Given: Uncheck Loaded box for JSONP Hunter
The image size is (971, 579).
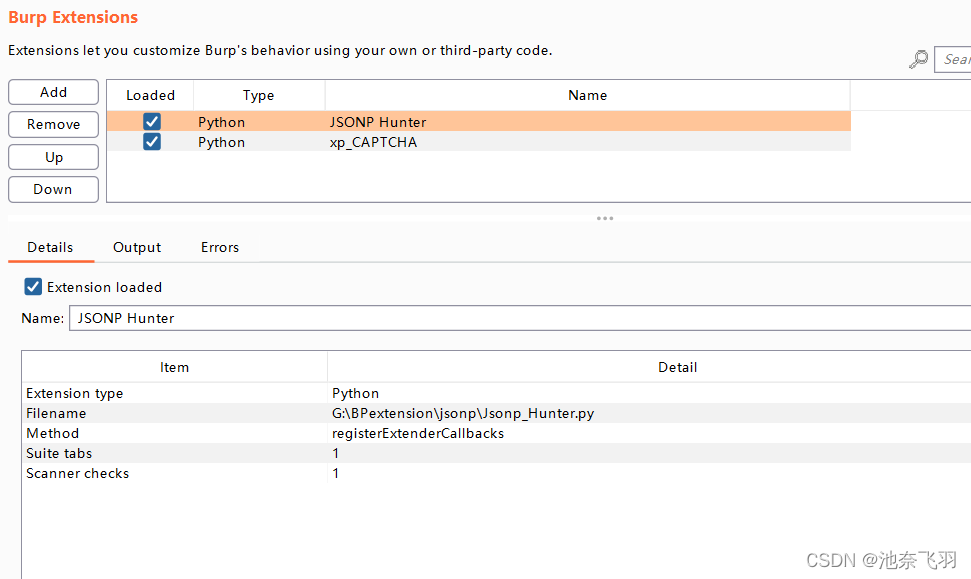Looking at the screenshot, I should (152, 121).
